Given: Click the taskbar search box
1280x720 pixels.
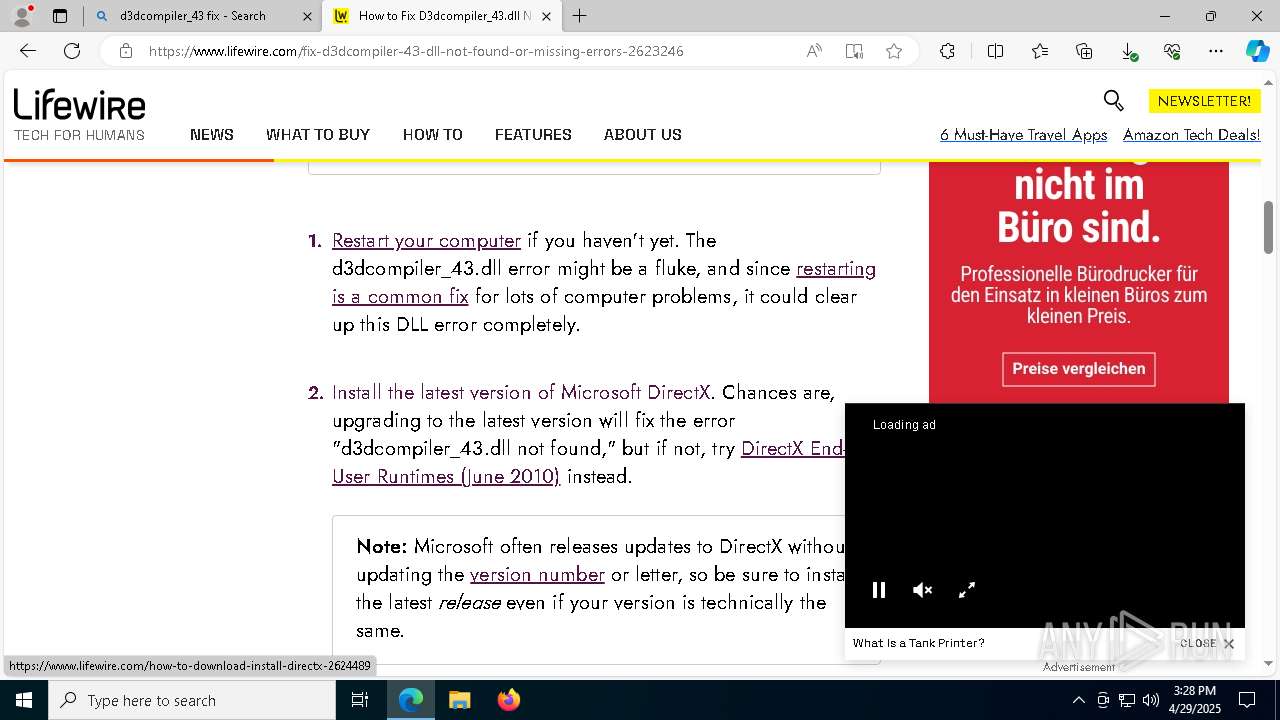Looking at the screenshot, I should click(x=192, y=700).
